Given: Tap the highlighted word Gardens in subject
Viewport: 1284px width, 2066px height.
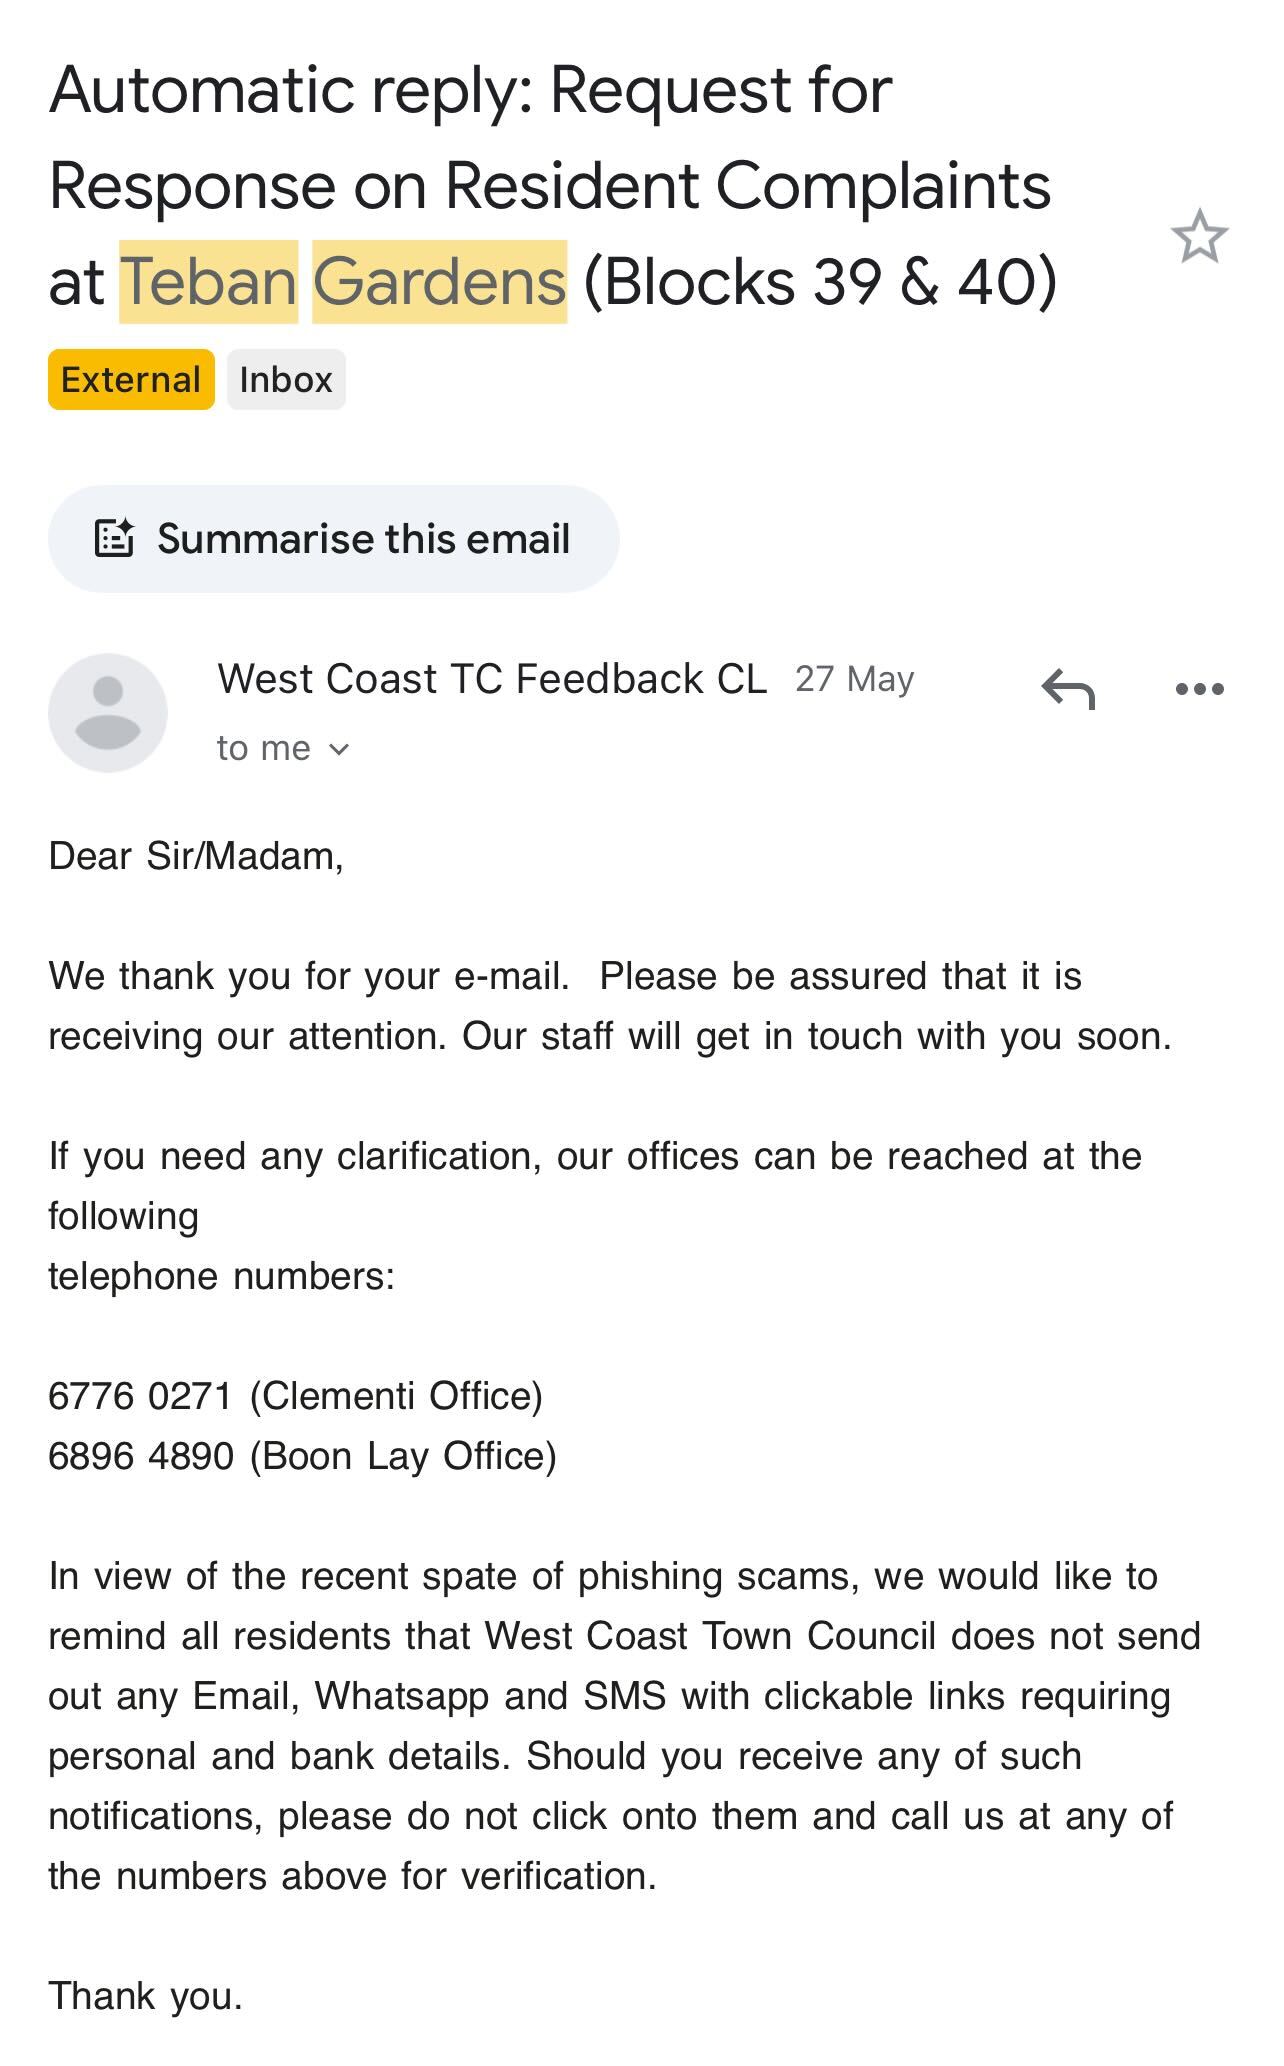Looking at the screenshot, I should [440, 282].
